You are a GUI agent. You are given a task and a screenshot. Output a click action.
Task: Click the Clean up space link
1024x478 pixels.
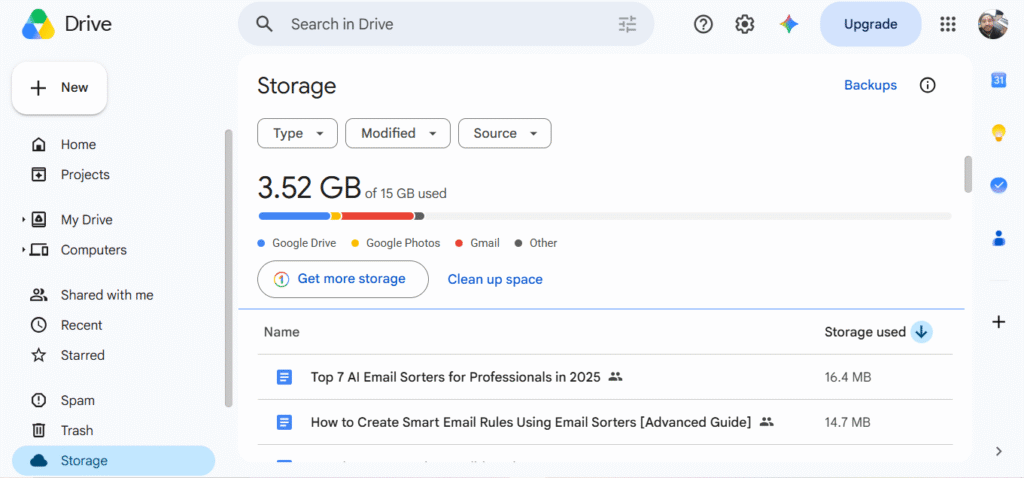pos(495,279)
